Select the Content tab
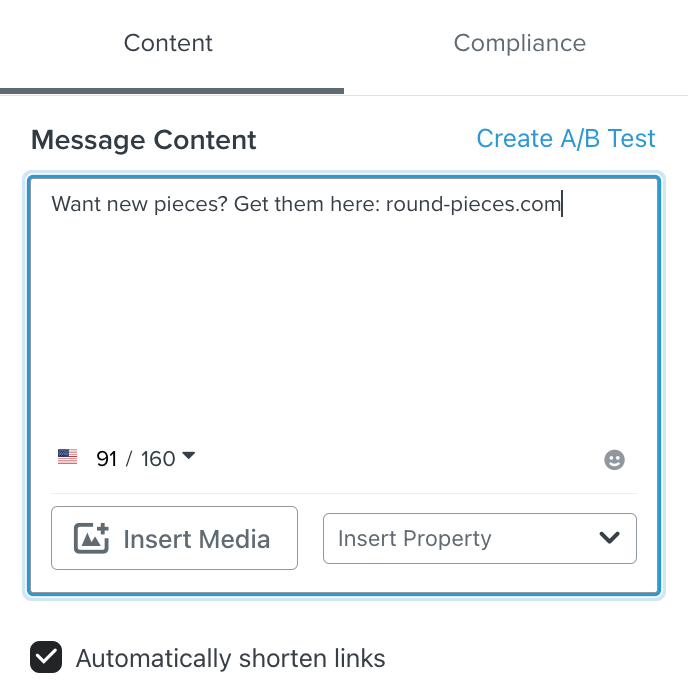The height and width of the screenshot is (692, 688). coord(168,44)
